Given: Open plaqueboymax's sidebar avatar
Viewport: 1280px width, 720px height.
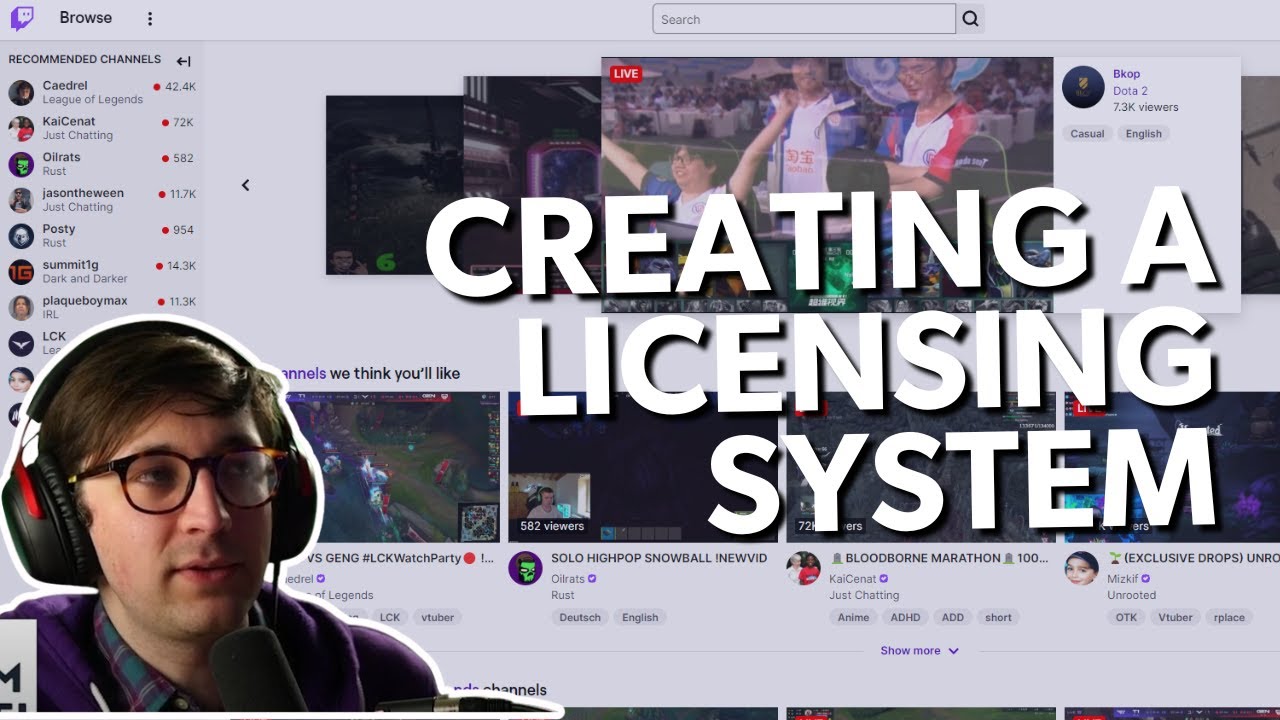Looking at the screenshot, I should 21,308.
